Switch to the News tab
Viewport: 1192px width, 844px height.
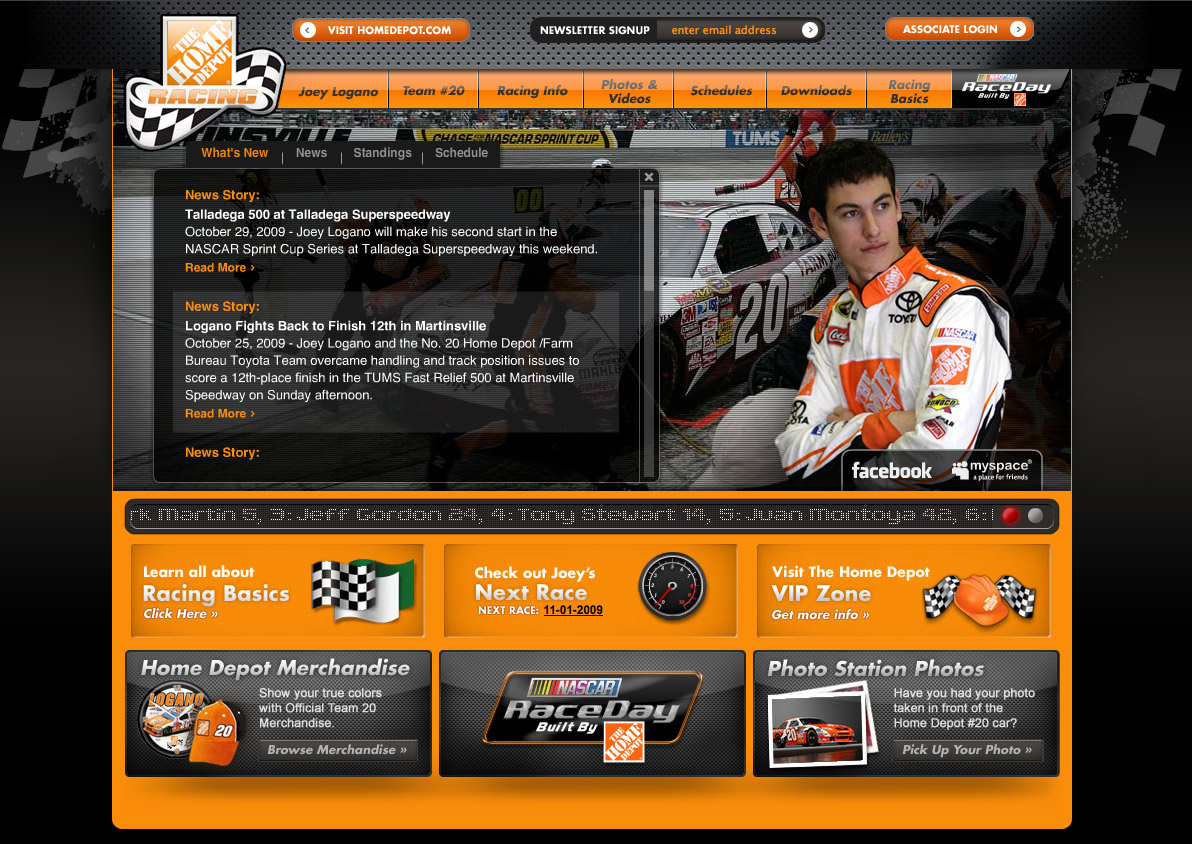[x=312, y=153]
